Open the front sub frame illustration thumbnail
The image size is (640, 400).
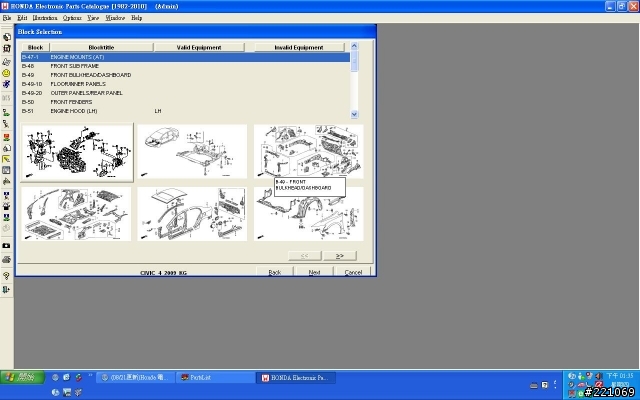(192, 151)
